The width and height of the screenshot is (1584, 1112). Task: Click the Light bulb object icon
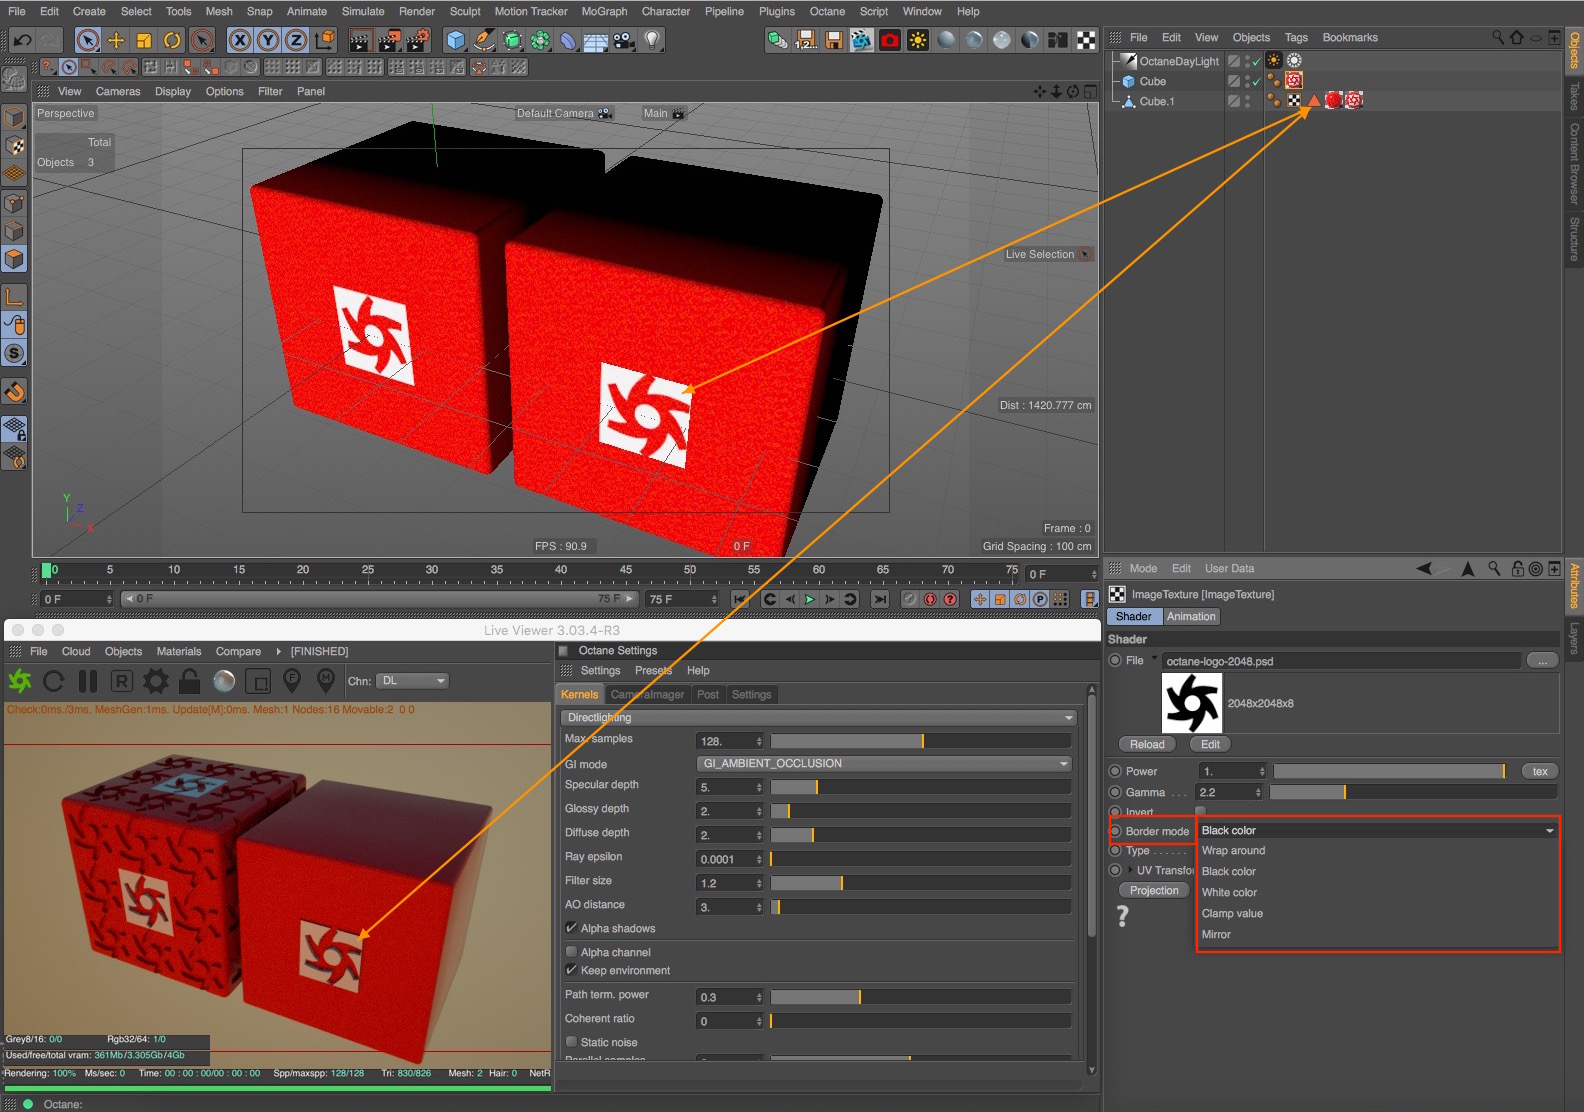tap(652, 40)
